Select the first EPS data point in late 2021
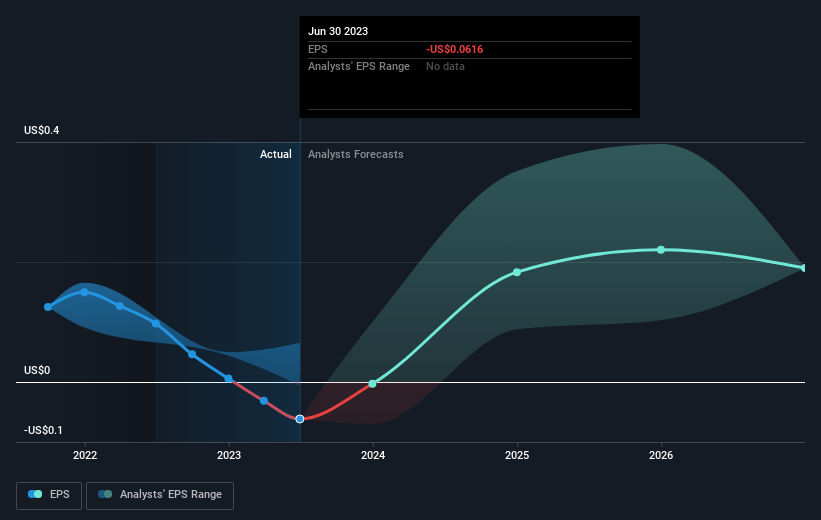 [x=48, y=307]
